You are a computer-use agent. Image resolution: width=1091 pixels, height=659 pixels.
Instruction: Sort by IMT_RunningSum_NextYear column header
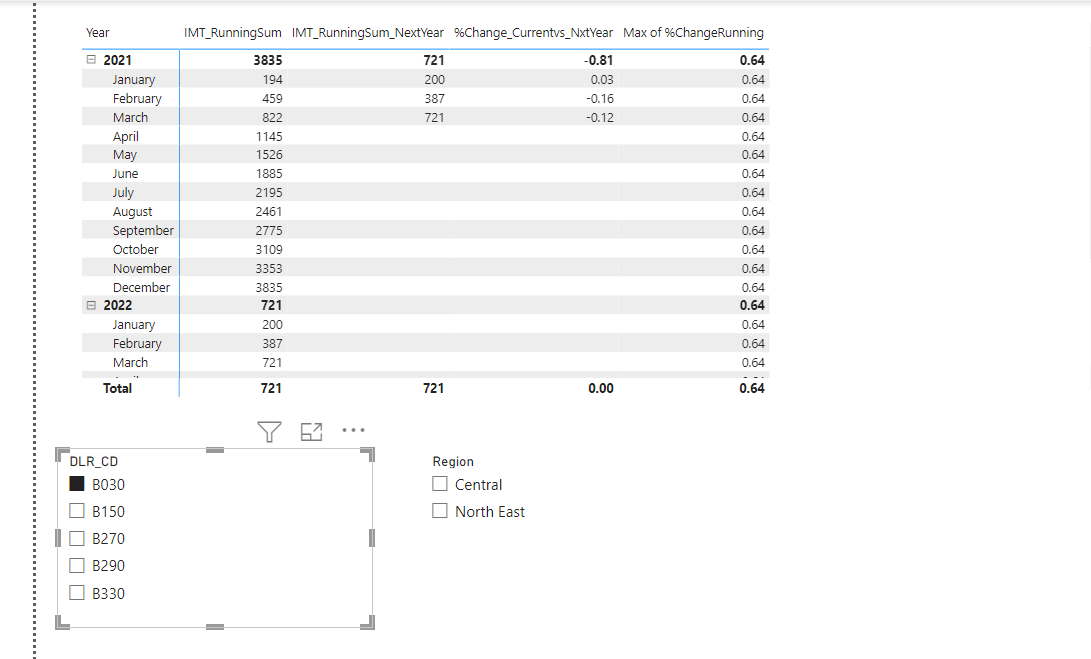367,33
